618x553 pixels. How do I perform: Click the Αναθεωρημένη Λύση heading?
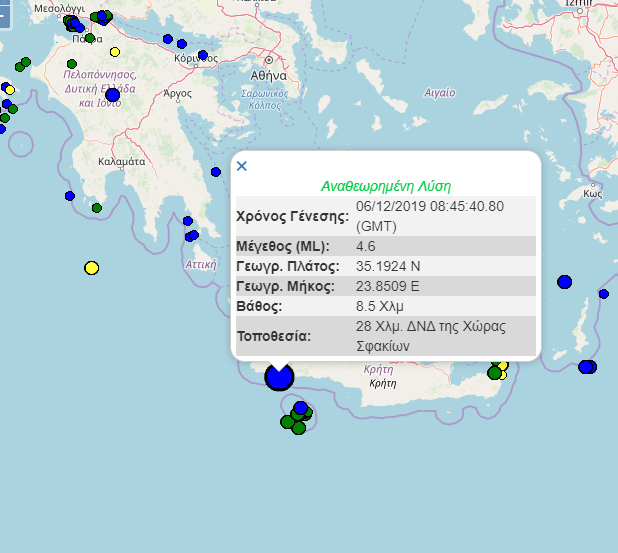point(385,186)
